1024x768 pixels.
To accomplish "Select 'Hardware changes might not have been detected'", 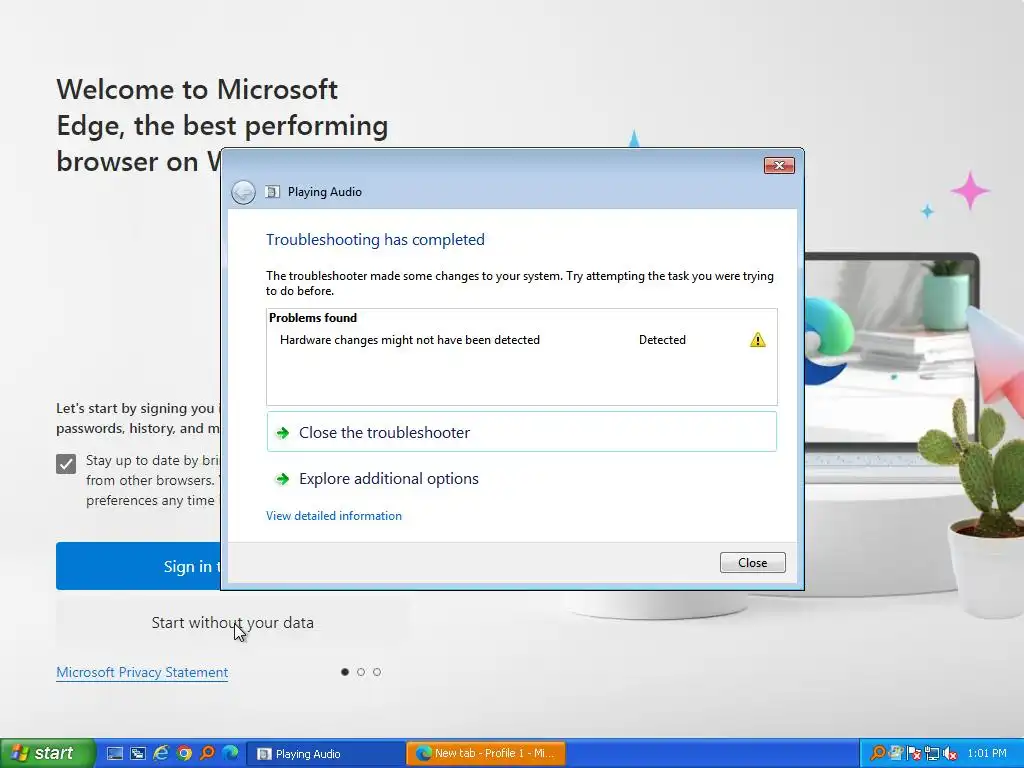I will point(409,340).
